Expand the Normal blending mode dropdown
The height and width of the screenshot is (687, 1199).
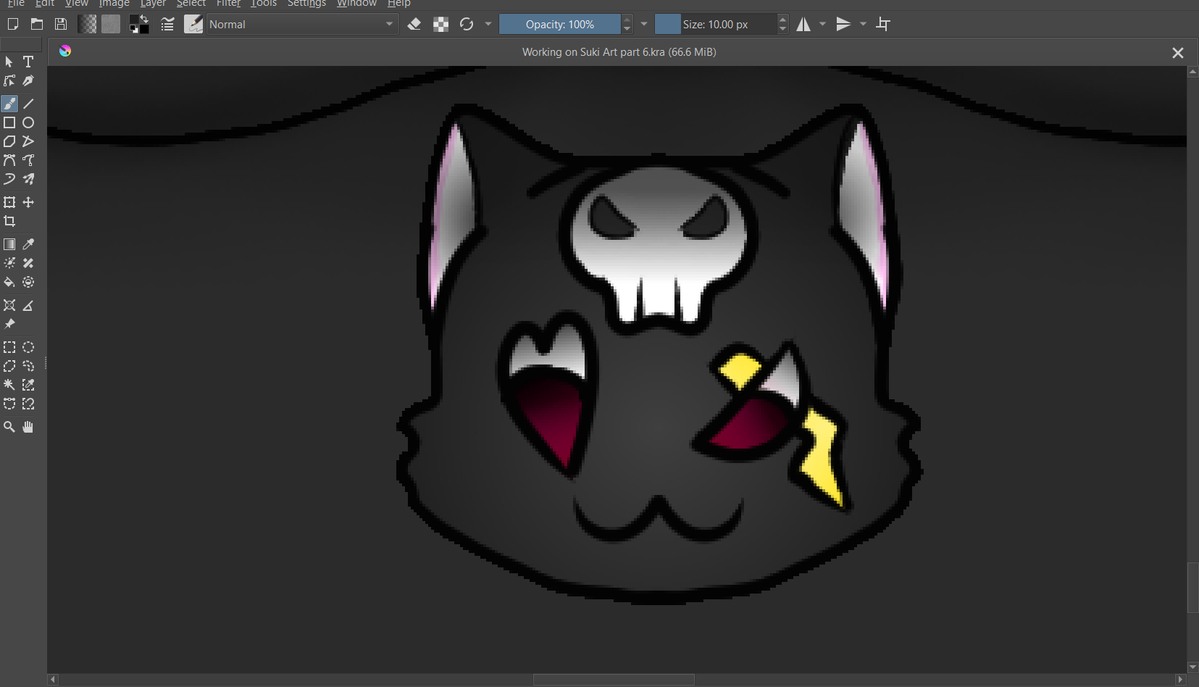coord(302,24)
